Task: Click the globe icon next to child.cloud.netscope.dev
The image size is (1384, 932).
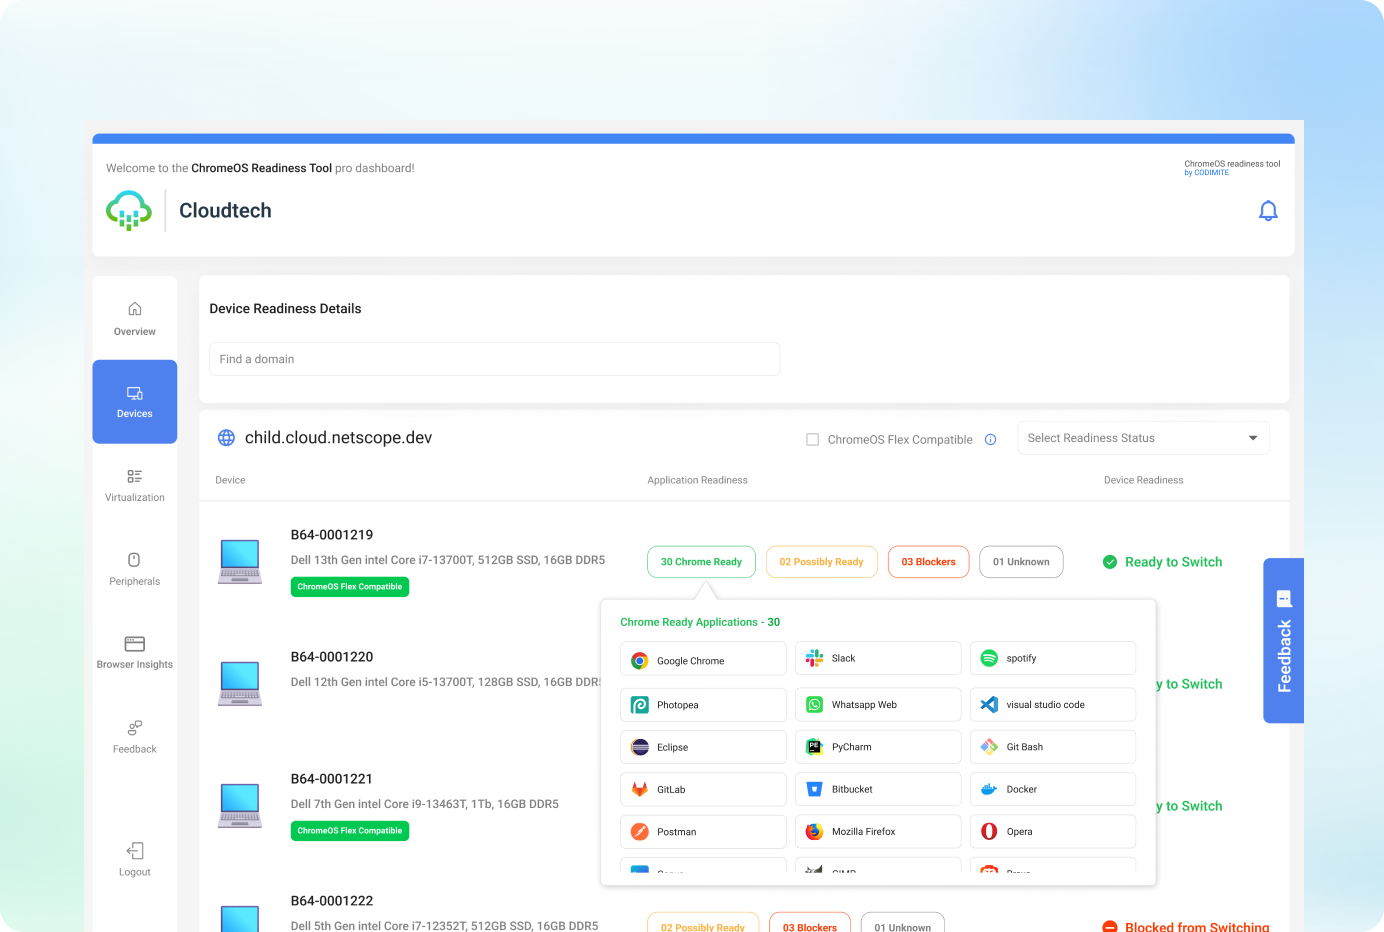Action: click(x=226, y=437)
